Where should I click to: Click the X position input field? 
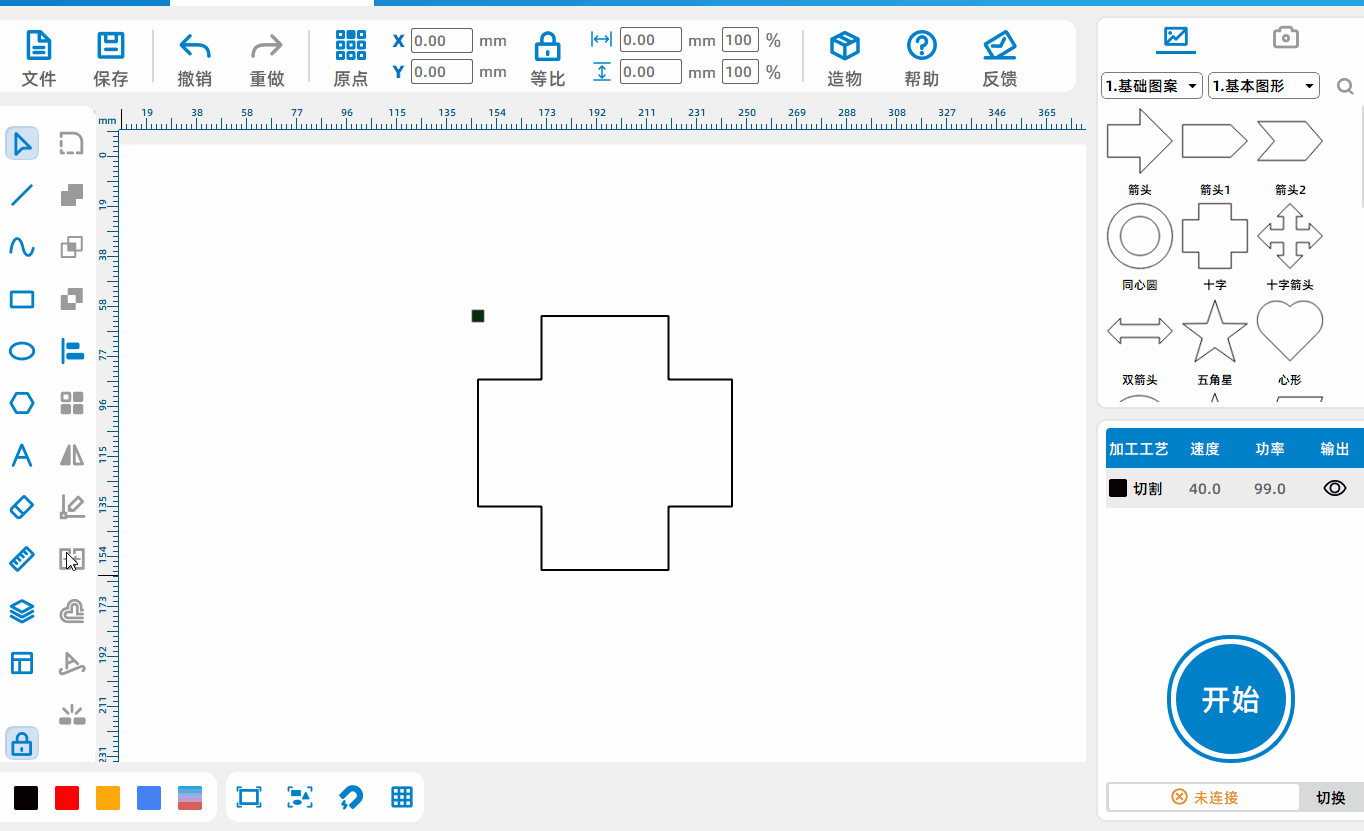(442, 41)
